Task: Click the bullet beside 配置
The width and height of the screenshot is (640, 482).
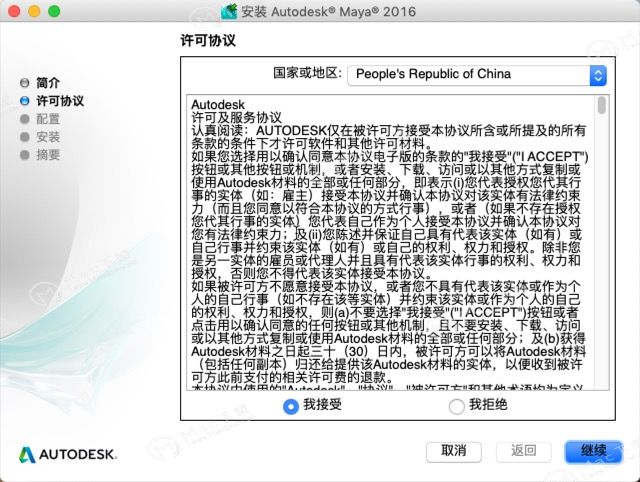Action: [24, 119]
